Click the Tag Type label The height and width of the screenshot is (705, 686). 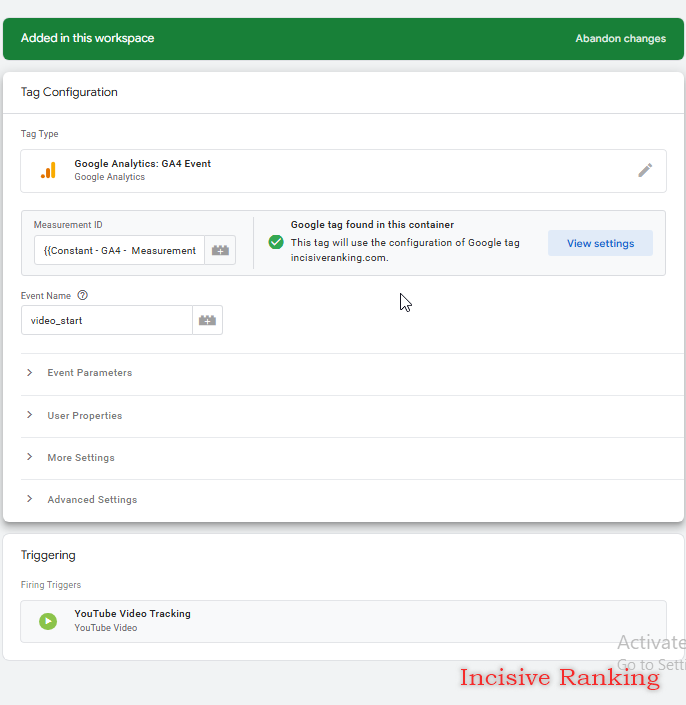(x=40, y=134)
